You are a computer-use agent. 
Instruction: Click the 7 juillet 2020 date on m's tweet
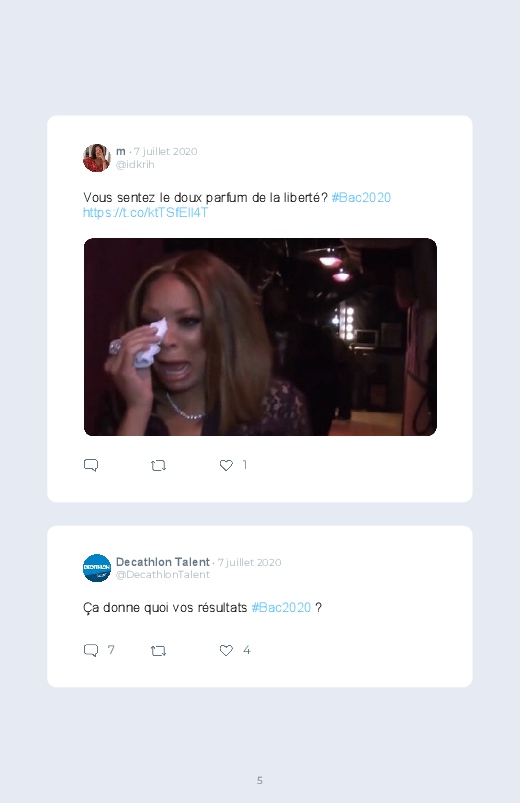point(165,152)
